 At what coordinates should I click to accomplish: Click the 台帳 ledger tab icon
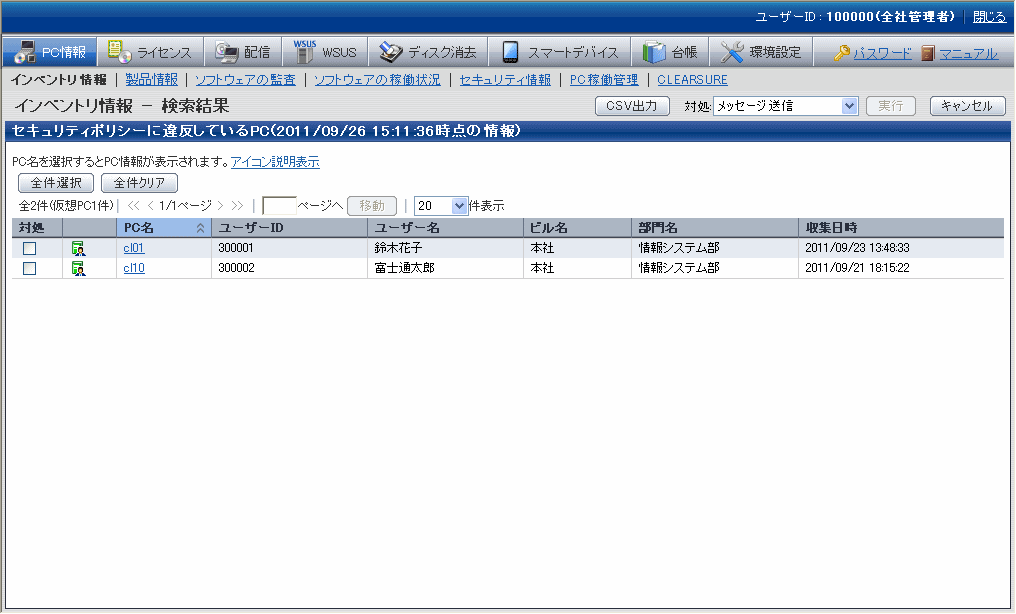click(654, 52)
